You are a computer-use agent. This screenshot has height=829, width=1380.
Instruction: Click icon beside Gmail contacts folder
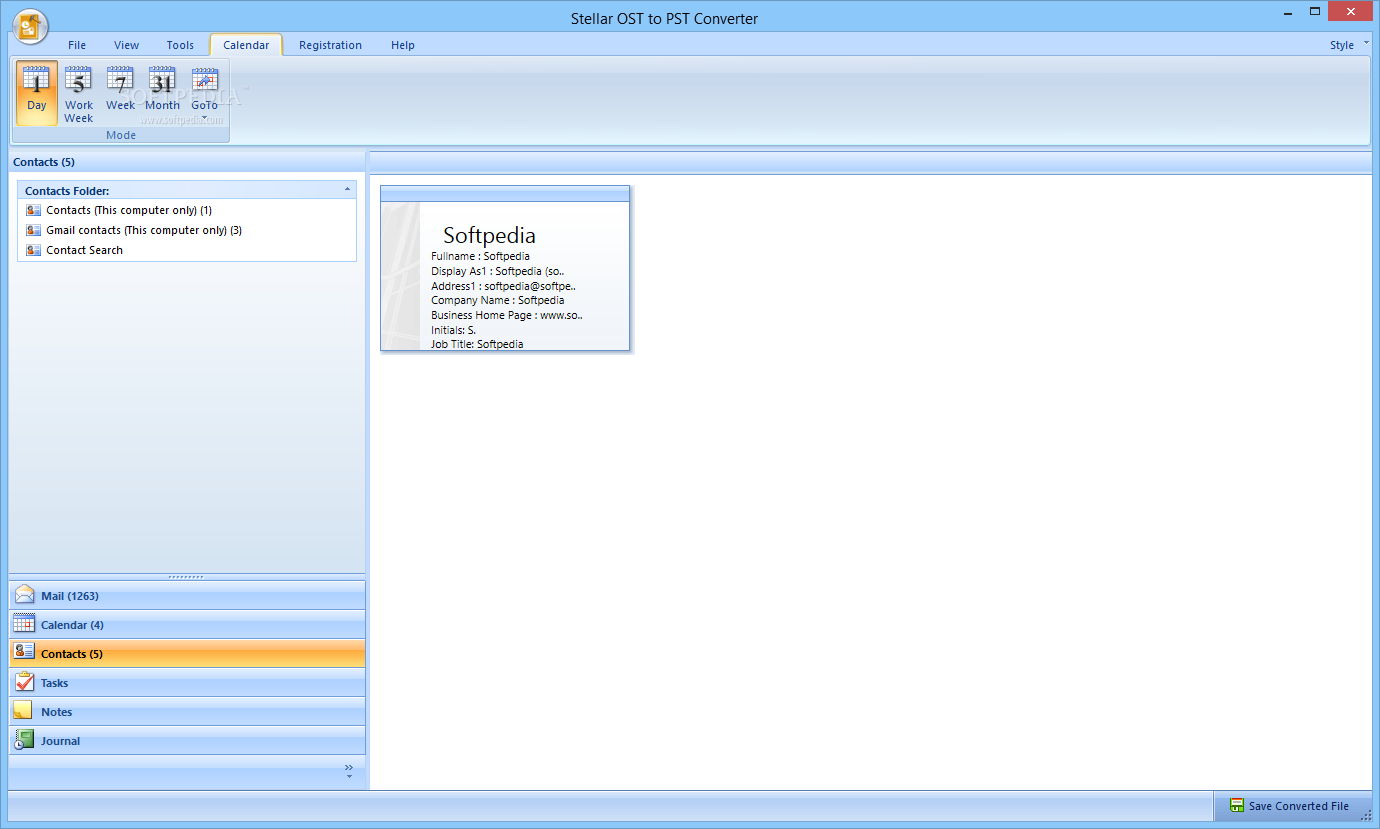[x=34, y=230]
